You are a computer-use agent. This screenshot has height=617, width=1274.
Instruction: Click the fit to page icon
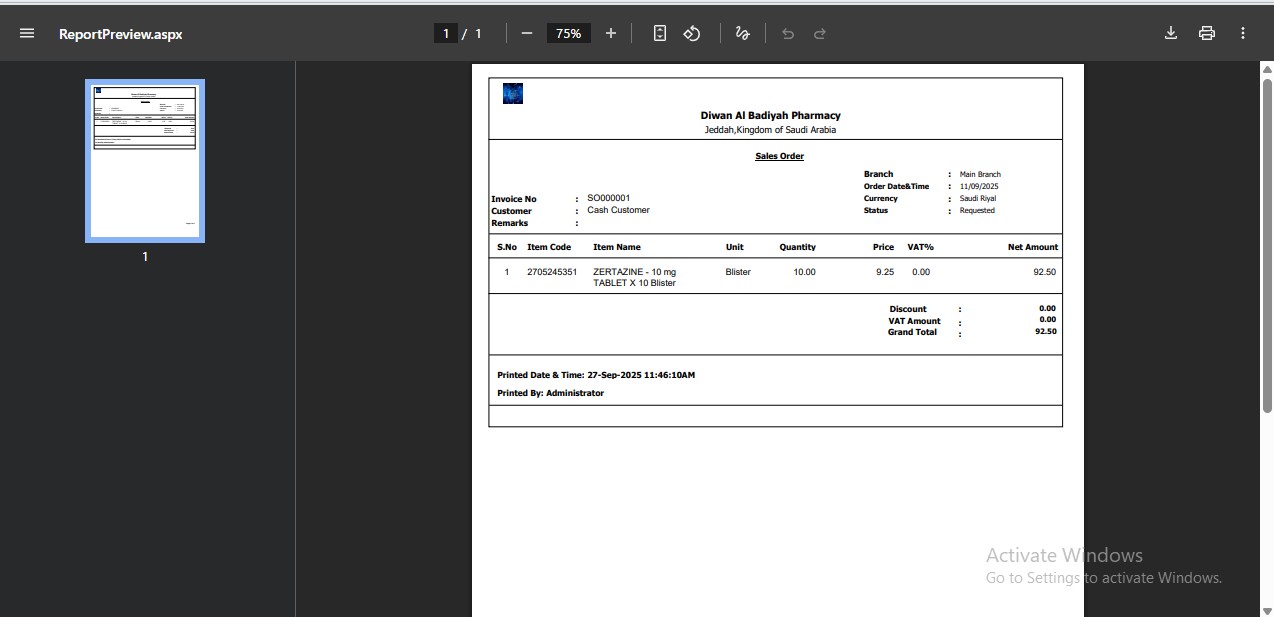[659, 33]
